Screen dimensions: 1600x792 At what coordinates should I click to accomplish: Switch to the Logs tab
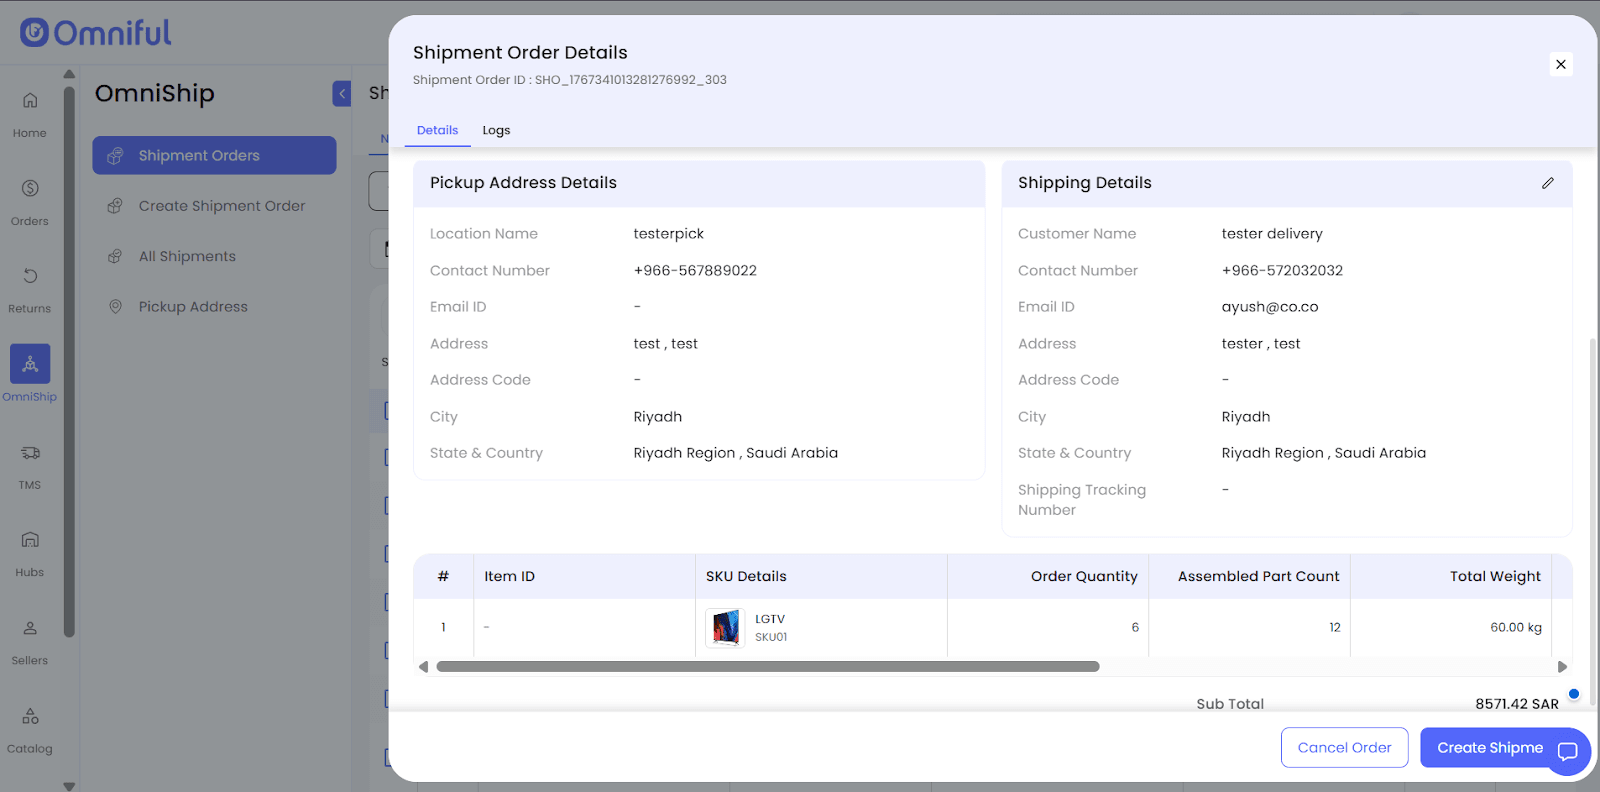point(496,130)
